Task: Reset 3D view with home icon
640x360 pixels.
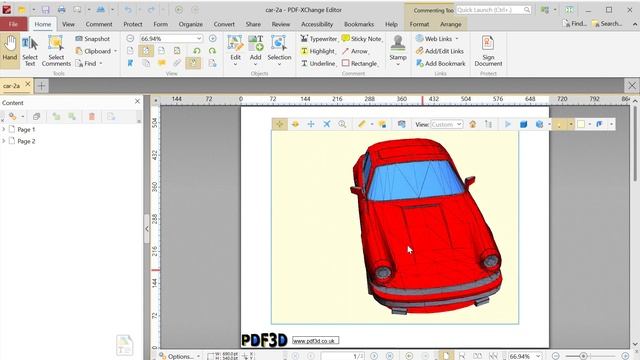Action: click(x=473, y=124)
